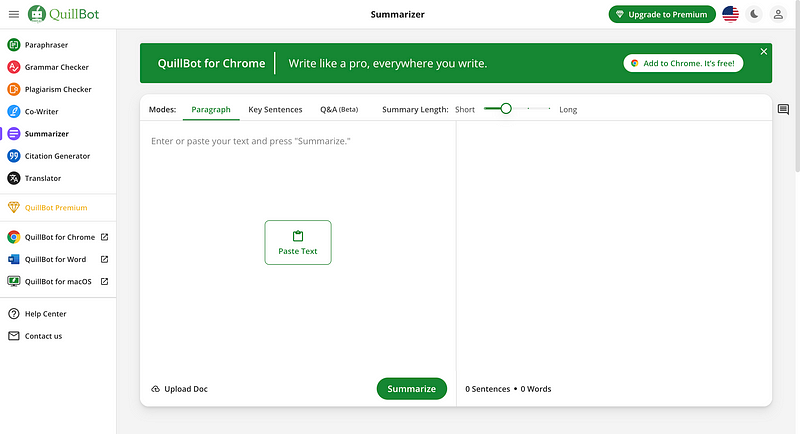The image size is (800, 434).
Task: Open the user account profile icon
Action: coord(778,14)
